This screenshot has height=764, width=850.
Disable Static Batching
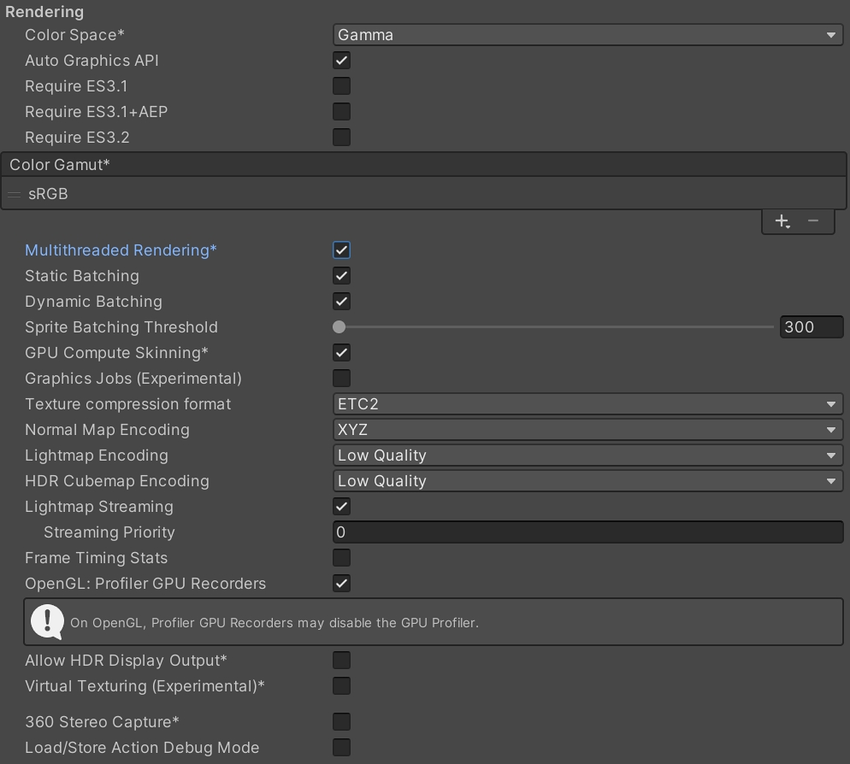(x=341, y=275)
